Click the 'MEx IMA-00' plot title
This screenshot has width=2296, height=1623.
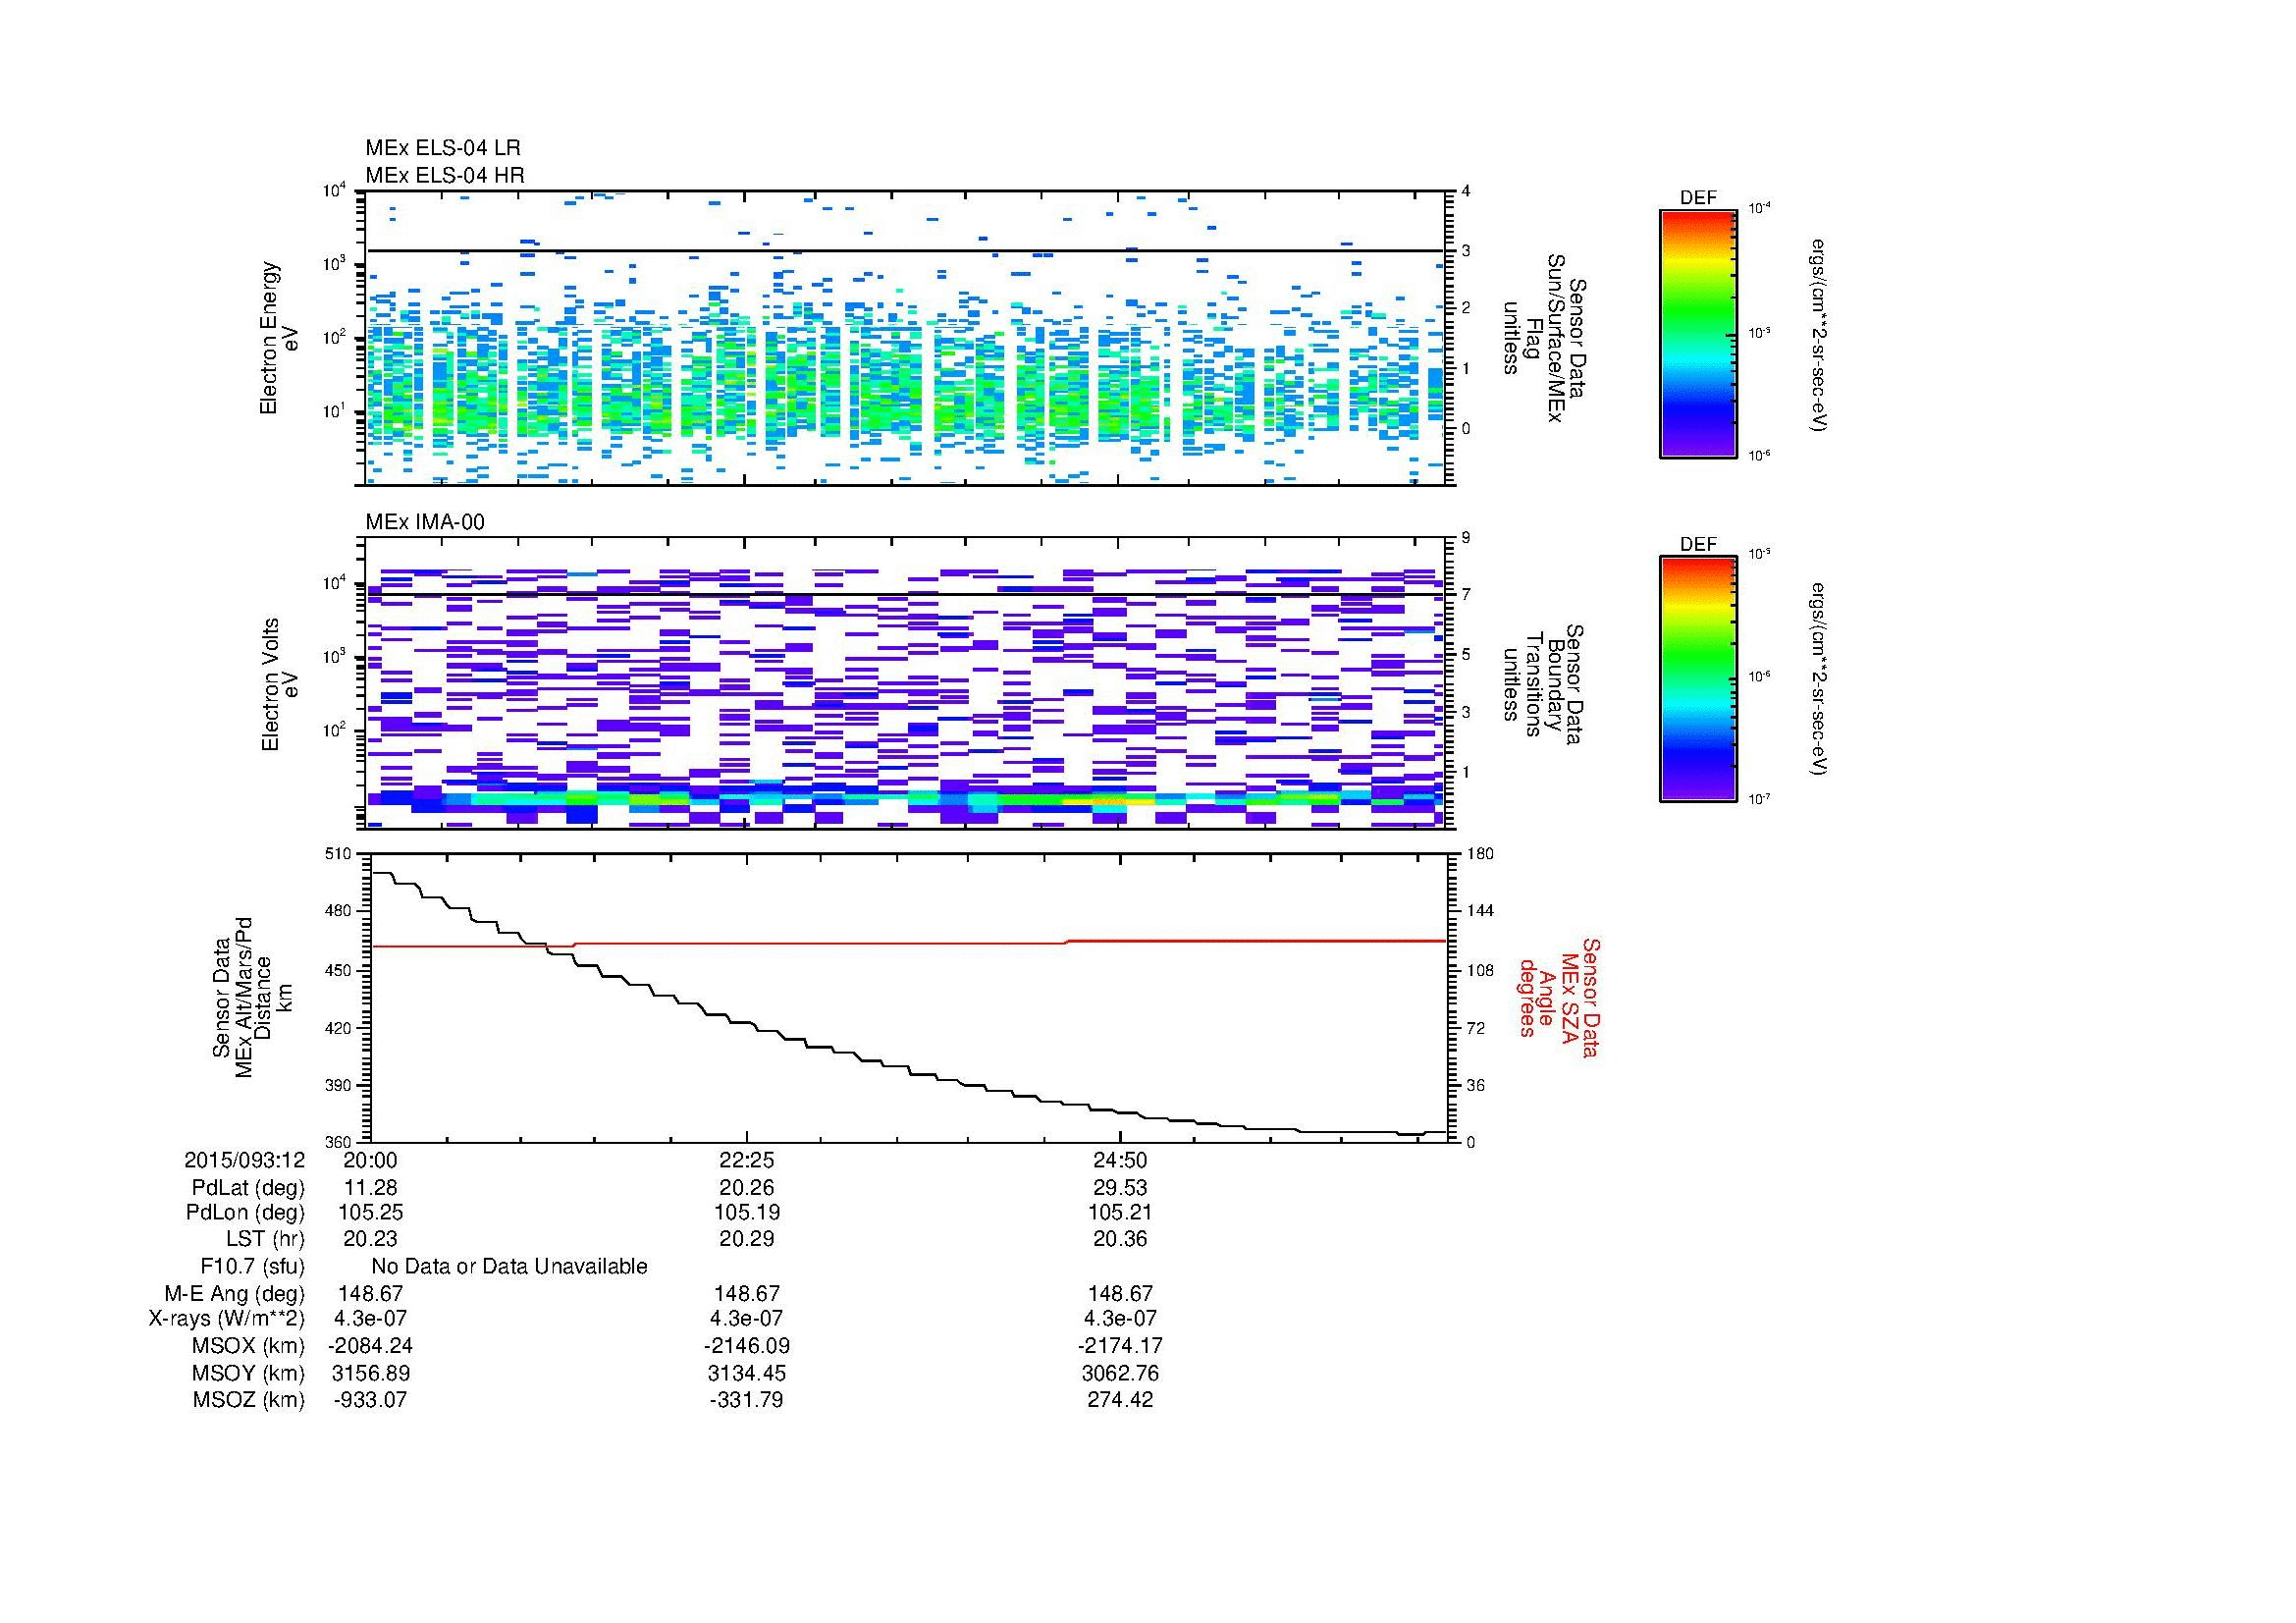425,522
